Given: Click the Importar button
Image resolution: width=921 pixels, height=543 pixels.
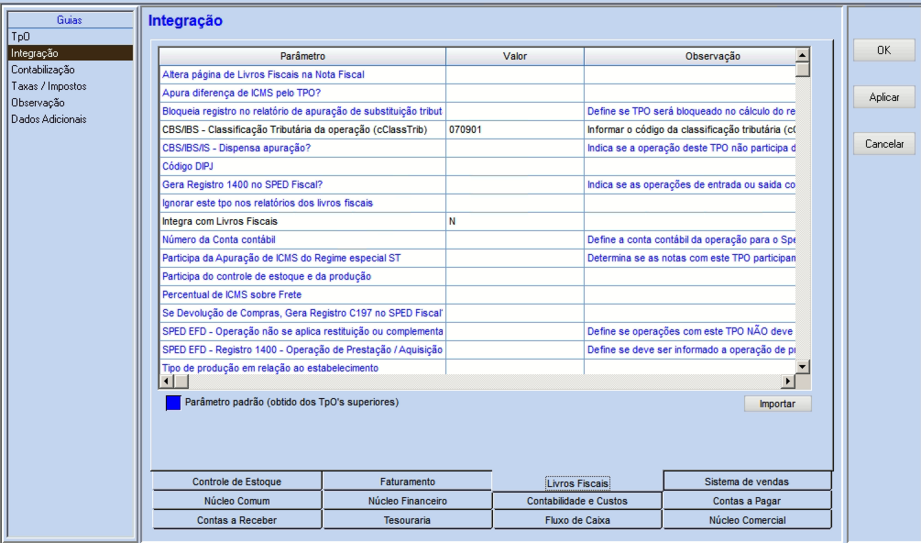Looking at the screenshot, I should pyautogui.click(x=777, y=404).
